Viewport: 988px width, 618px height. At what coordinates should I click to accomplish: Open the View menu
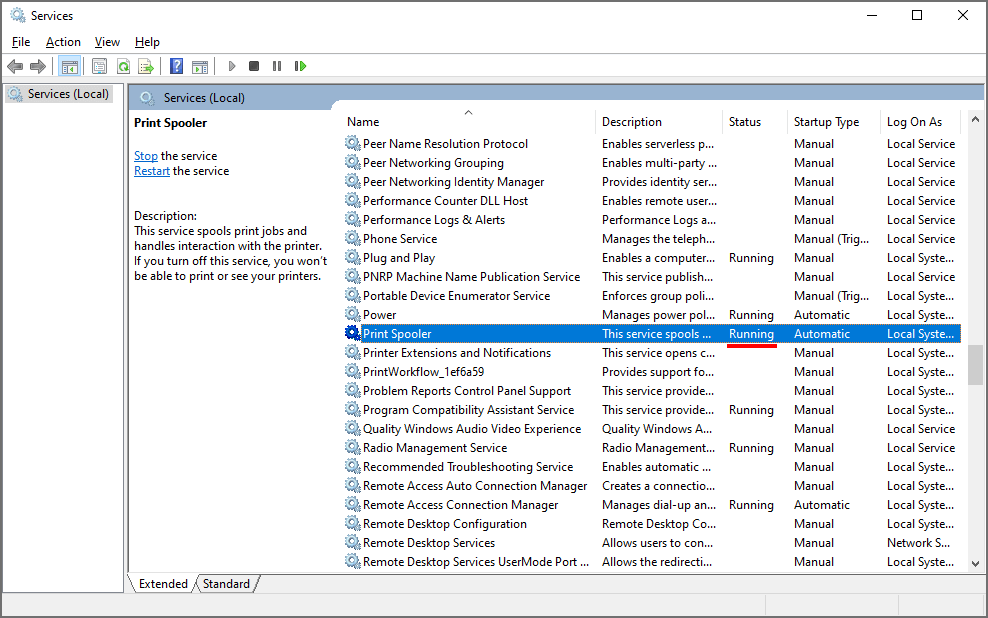pyautogui.click(x=107, y=42)
